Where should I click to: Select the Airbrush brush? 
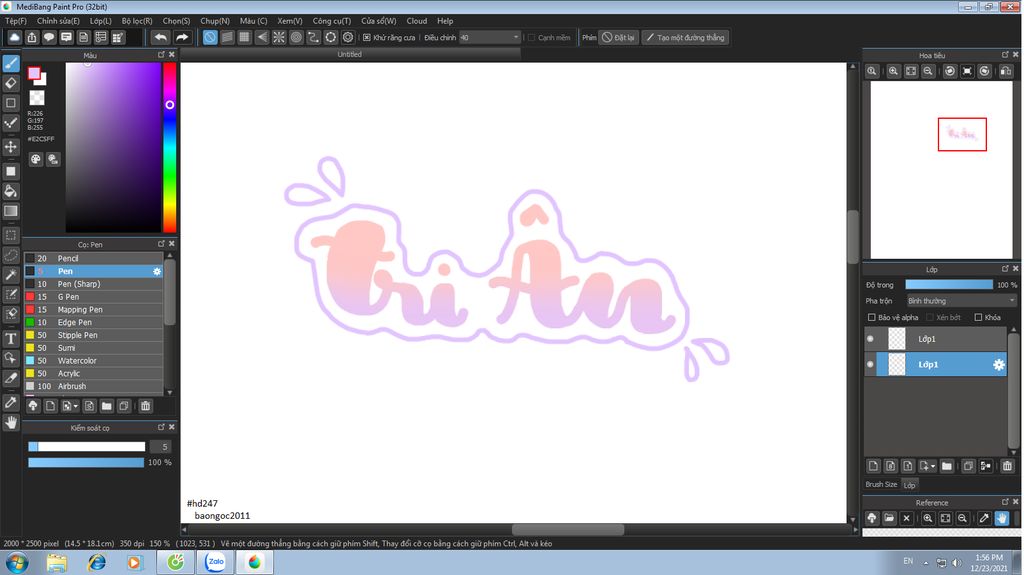pyautogui.click(x=93, y=386)
